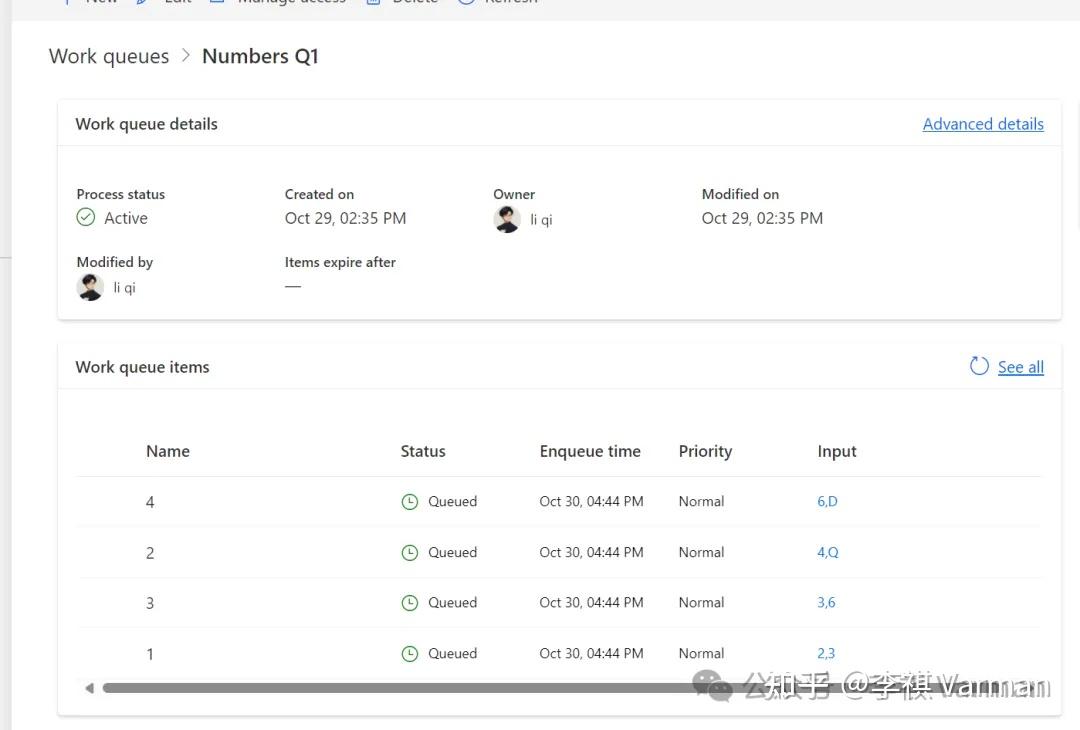Navigate back via the Work queues breadcrumb
Screen dimensions: 1080x730
pos(108,56)
